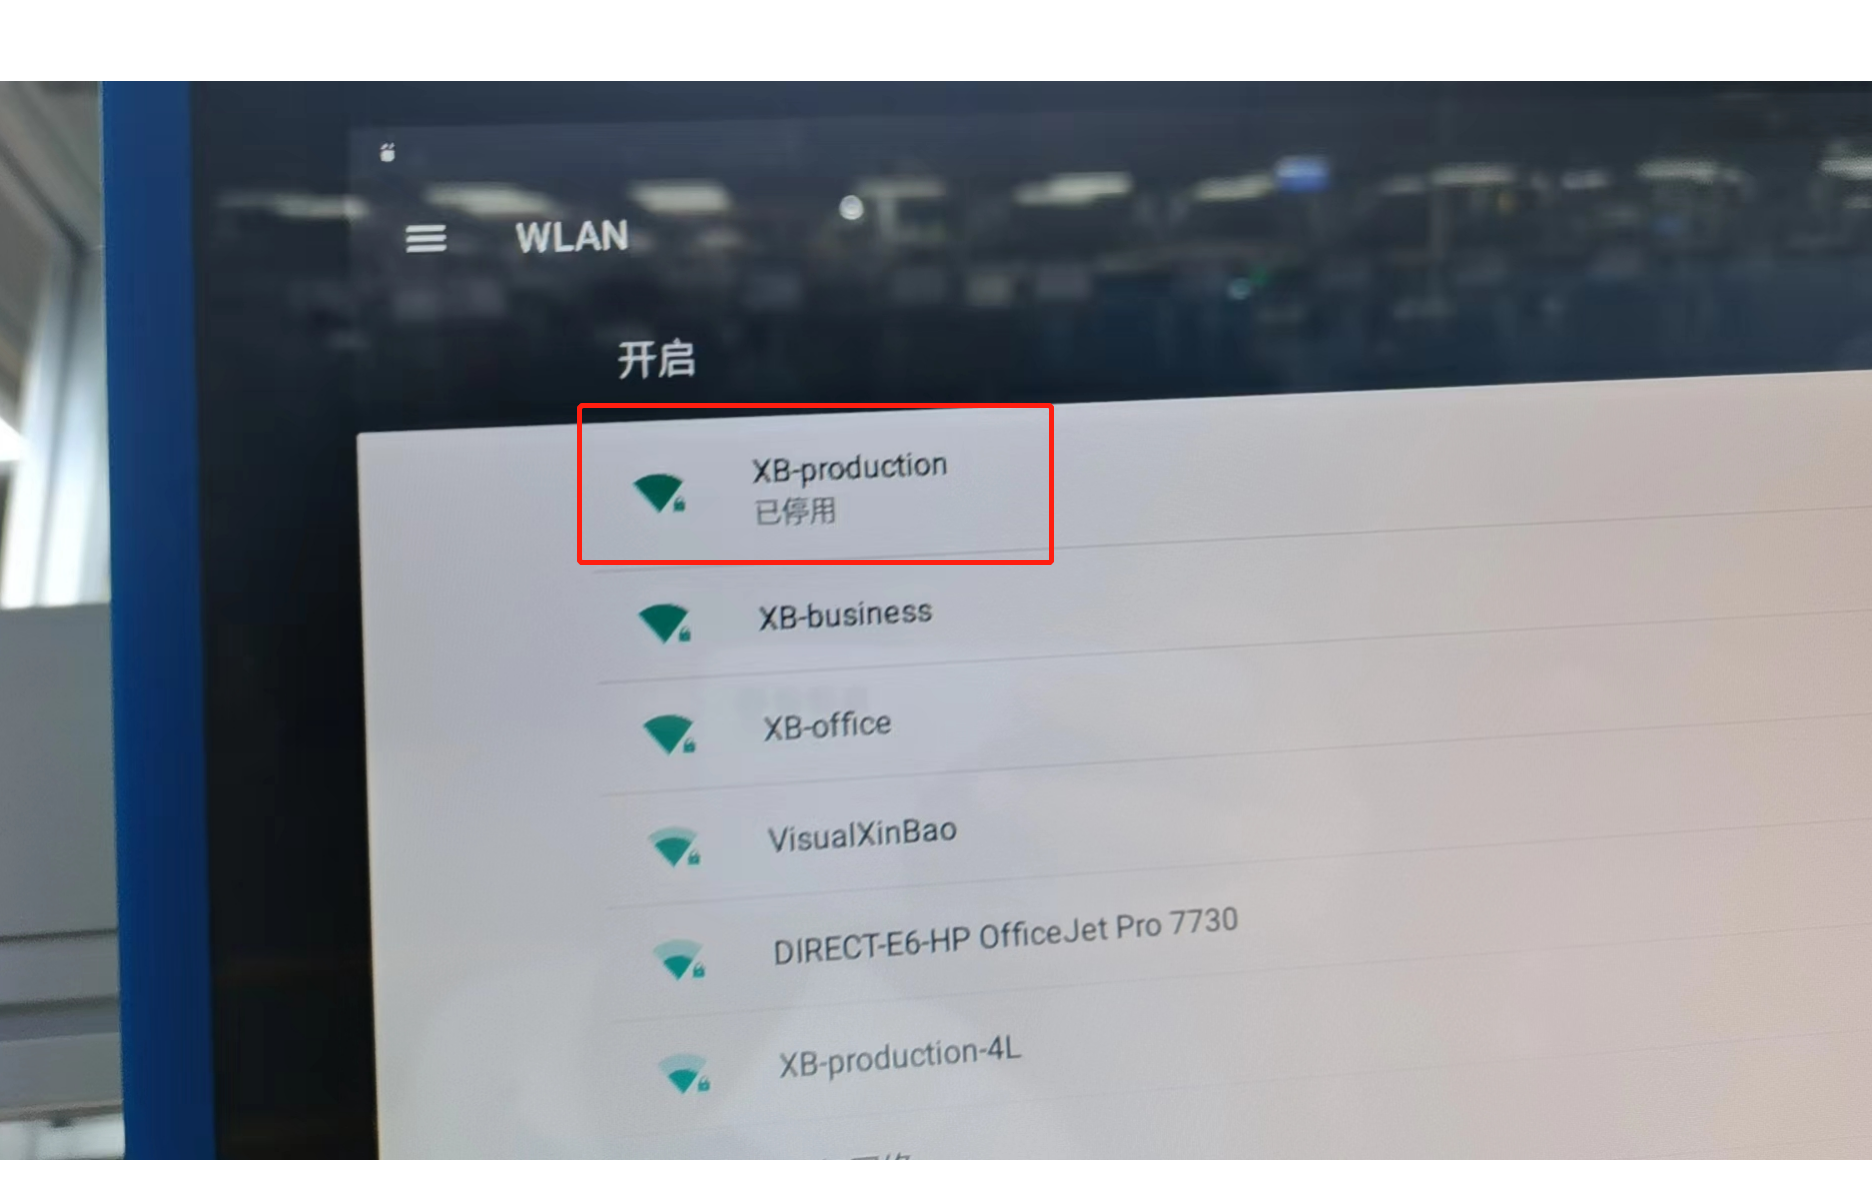Tap the HP OfficeJet Wi-Fi signal icon
The height and width of the screenshot is (1181, 1872).
point(679,959)
